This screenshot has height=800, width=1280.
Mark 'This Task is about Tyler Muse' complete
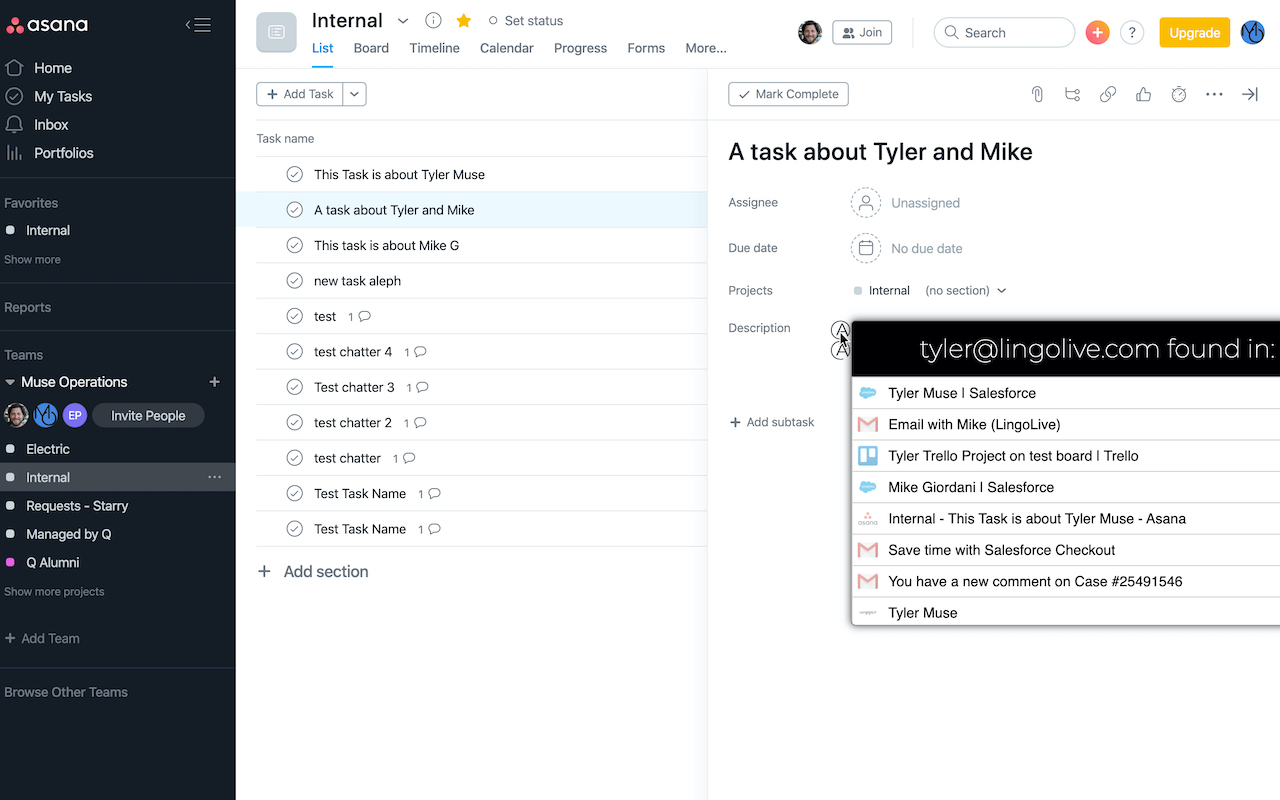point(294,174)
